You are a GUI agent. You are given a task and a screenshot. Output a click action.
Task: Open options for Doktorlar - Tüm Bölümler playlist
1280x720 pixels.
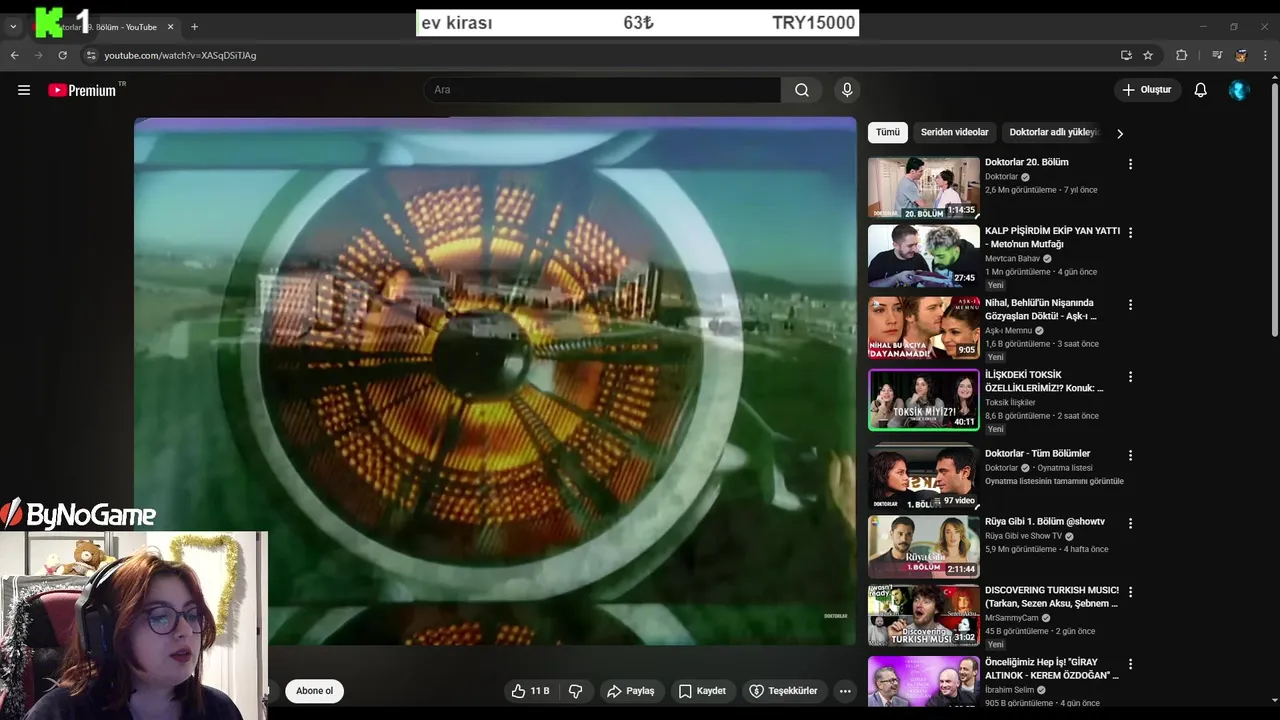pos(1130,455)
